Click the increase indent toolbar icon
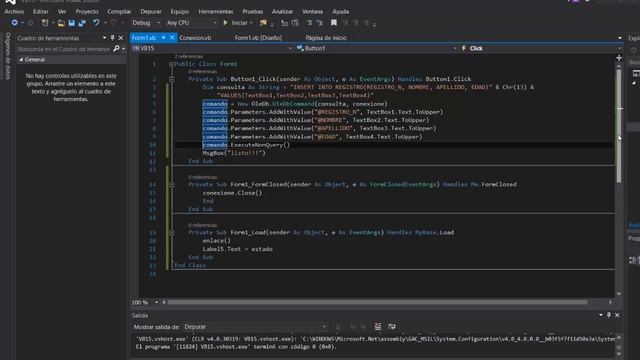 [x=320, y=23]
